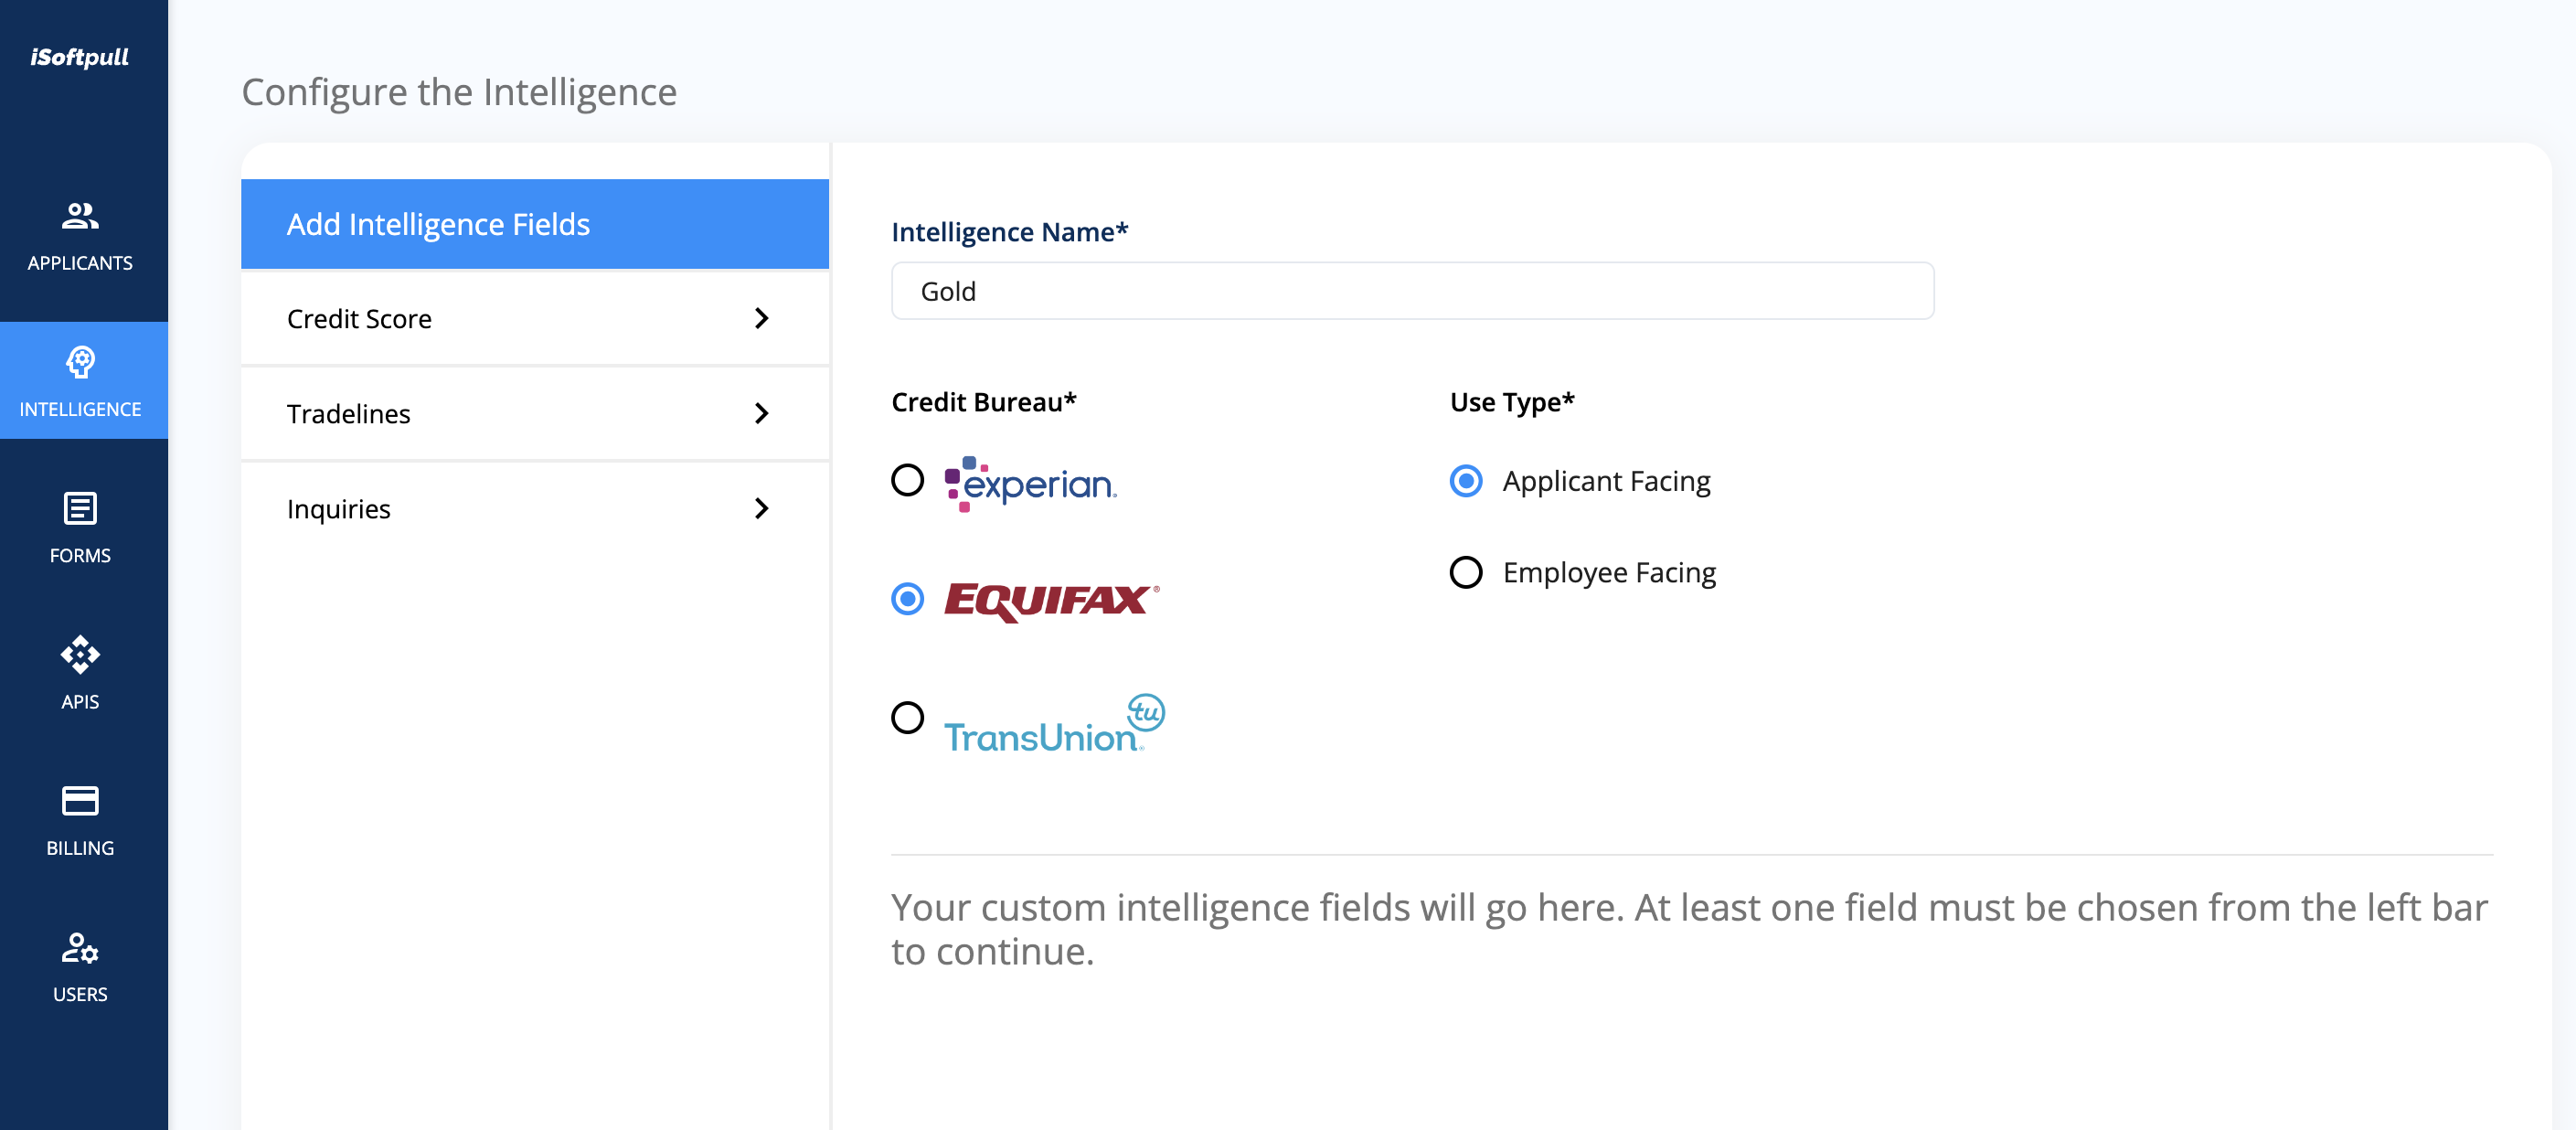Click the Experian logo
The height and width of the screenshot is (1130, 2576).
pos(1030,484)
